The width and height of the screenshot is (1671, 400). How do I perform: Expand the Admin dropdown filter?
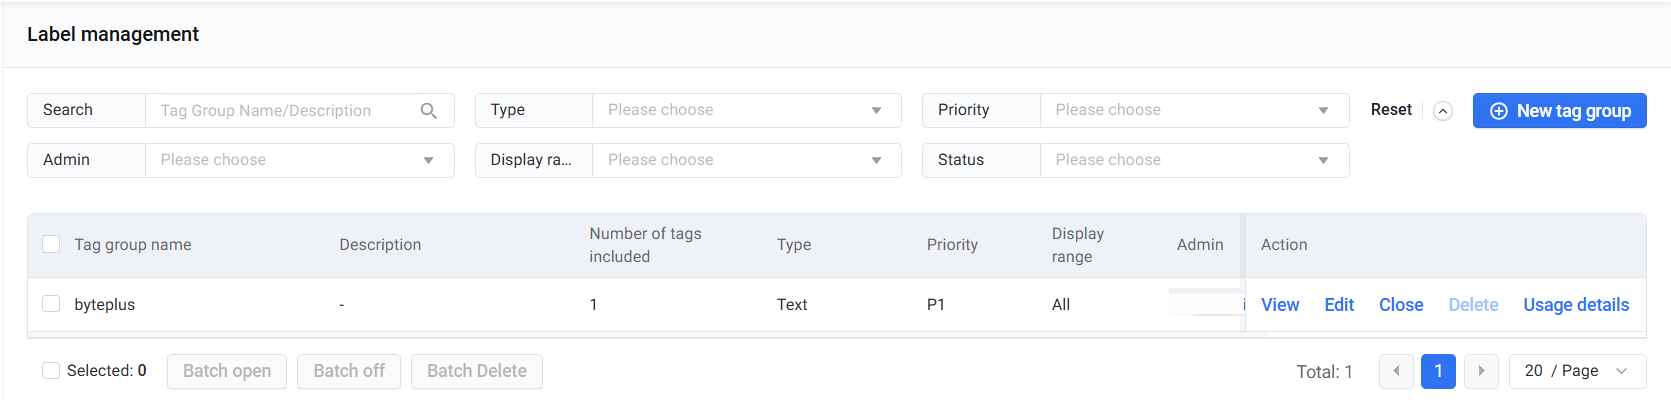[x=299, y=160]
